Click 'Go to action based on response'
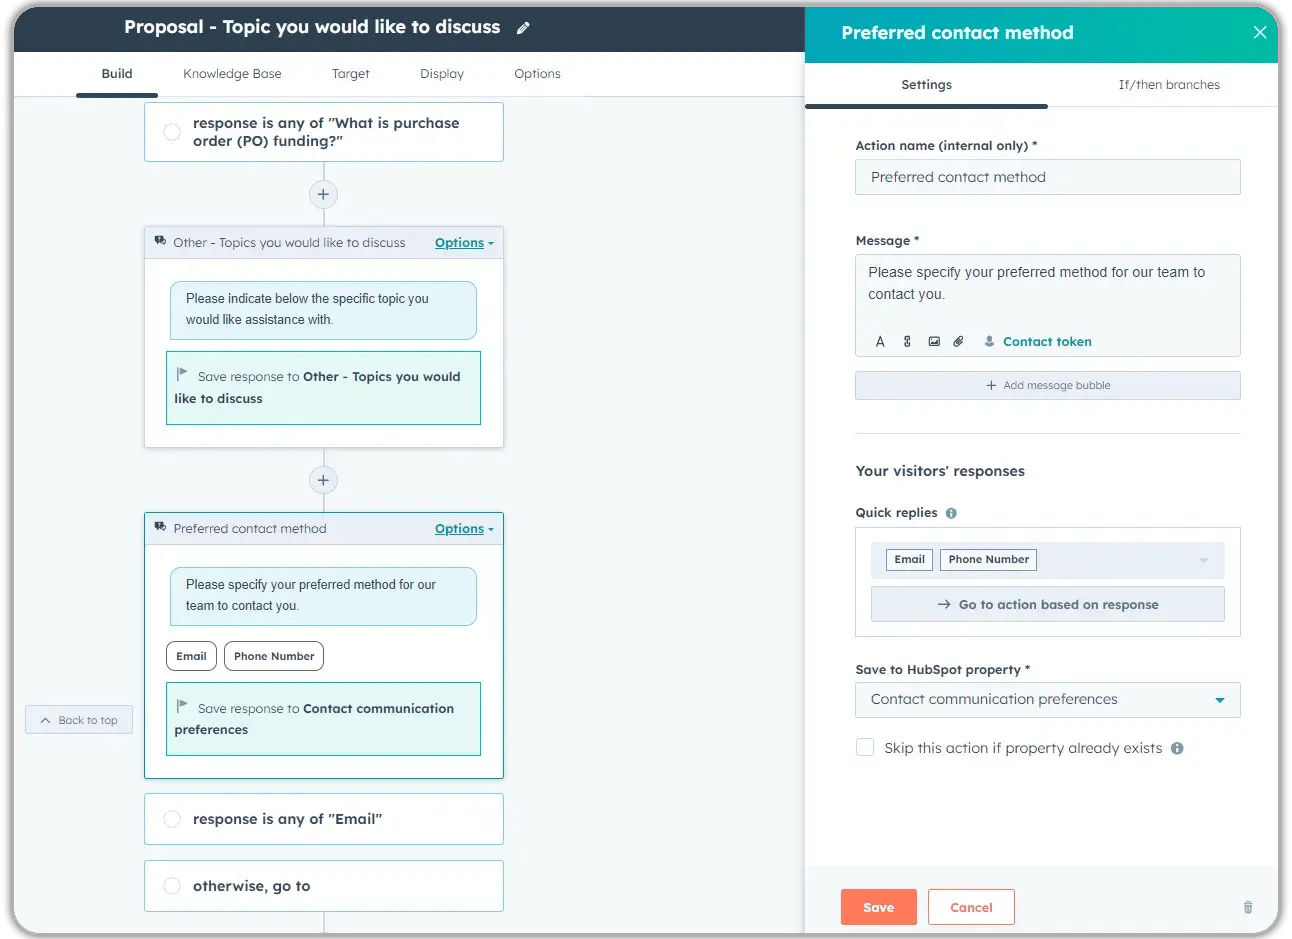Image resolution: width=1292 pixels, height=939 pixels. coord(1047,604)
